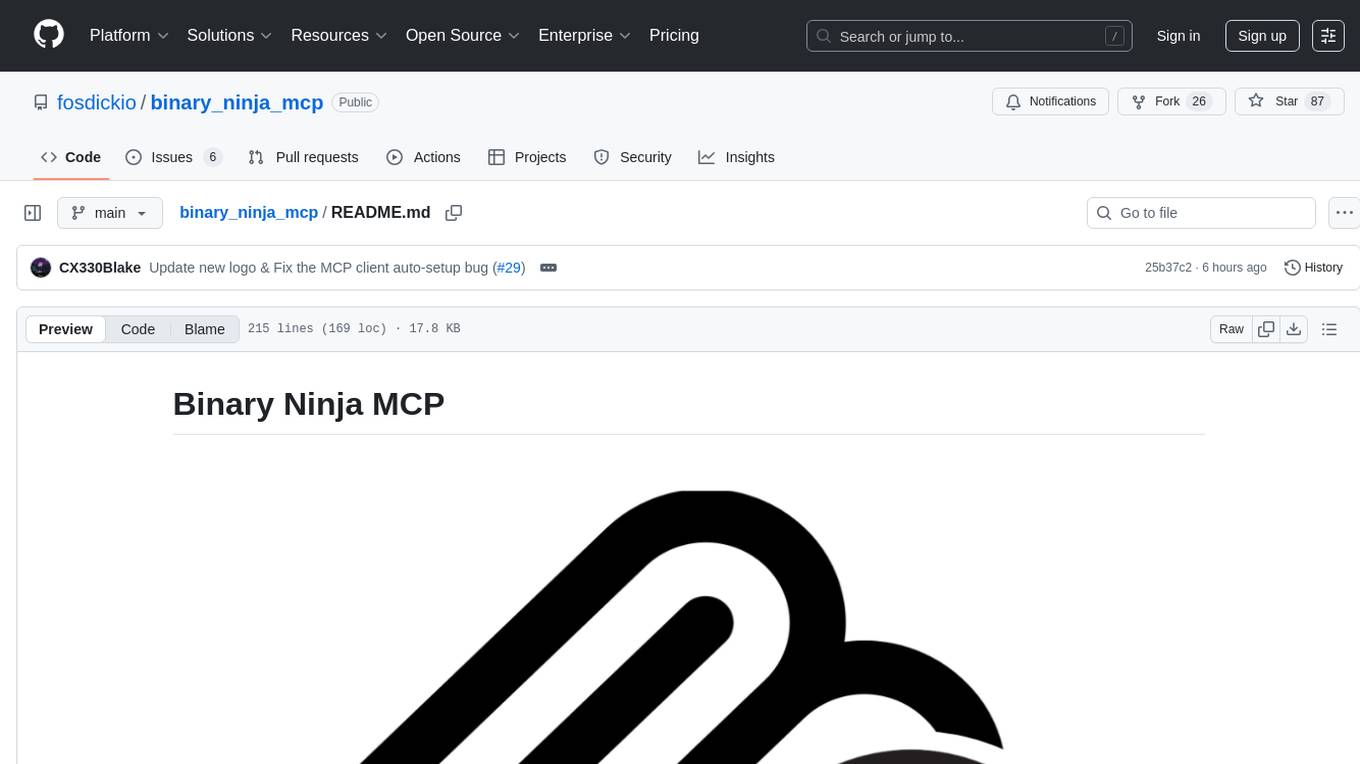
Task: Click the Sign up button
Action: 1262,36
